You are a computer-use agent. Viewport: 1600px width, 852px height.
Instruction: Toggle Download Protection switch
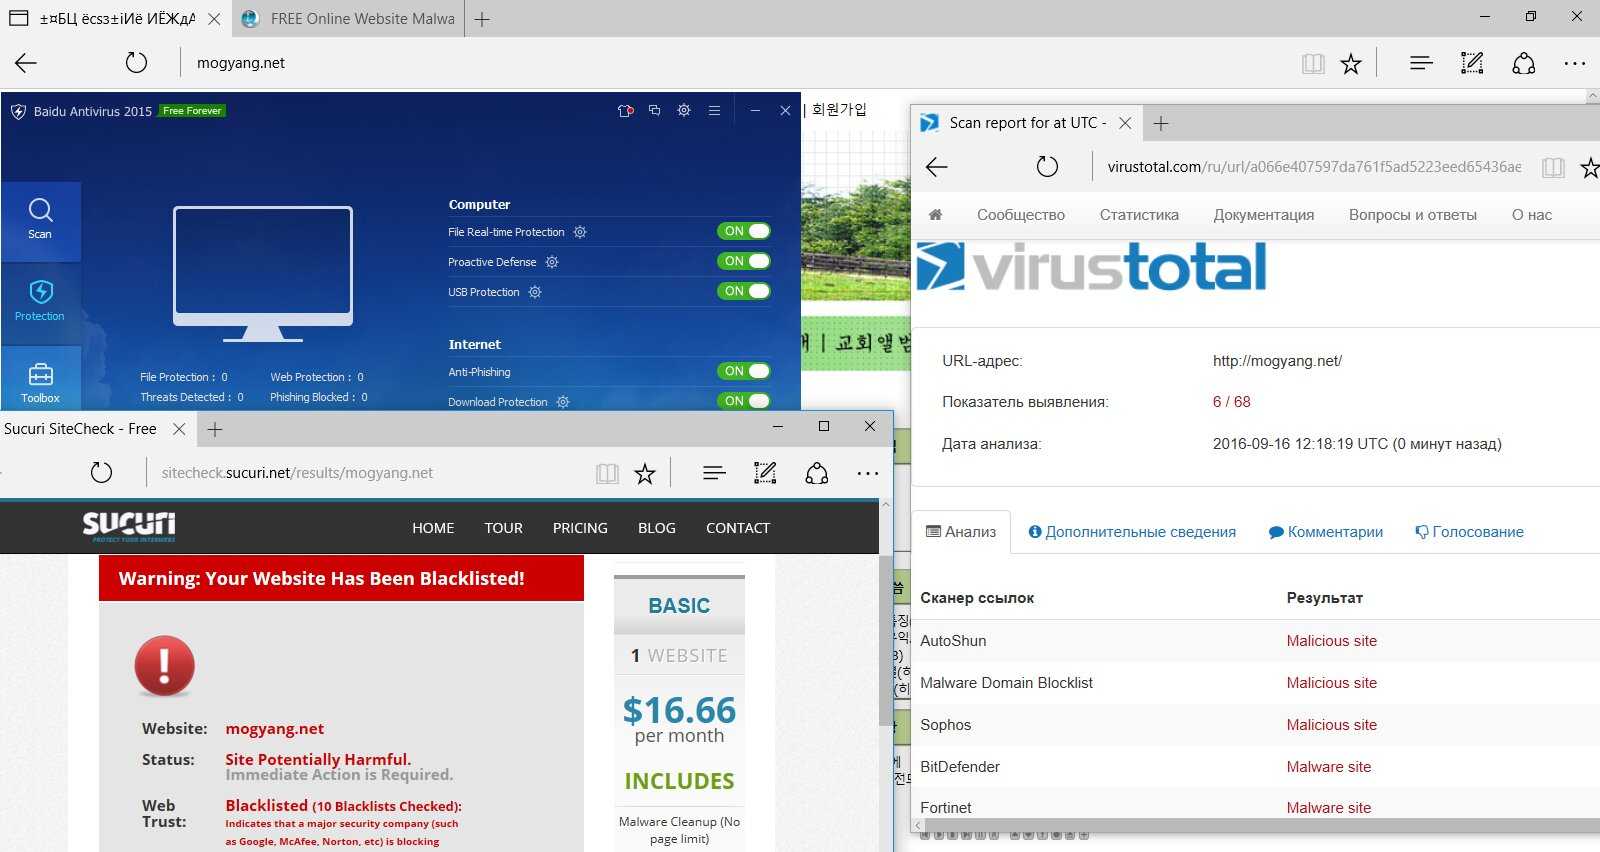coord(744,401)
